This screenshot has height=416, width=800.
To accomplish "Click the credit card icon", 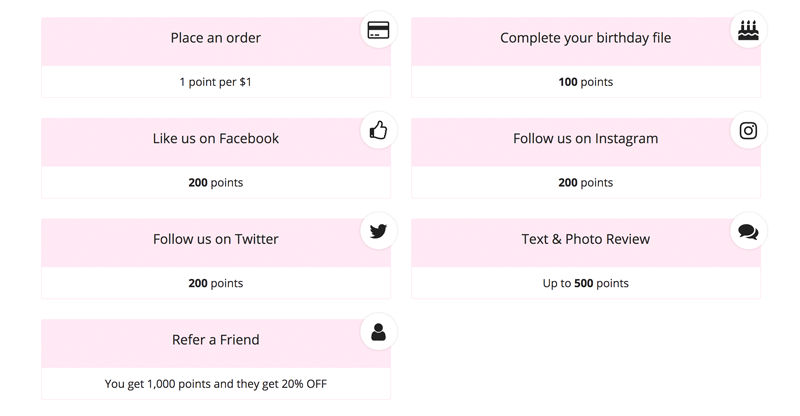I will click(x=378, y=30).
